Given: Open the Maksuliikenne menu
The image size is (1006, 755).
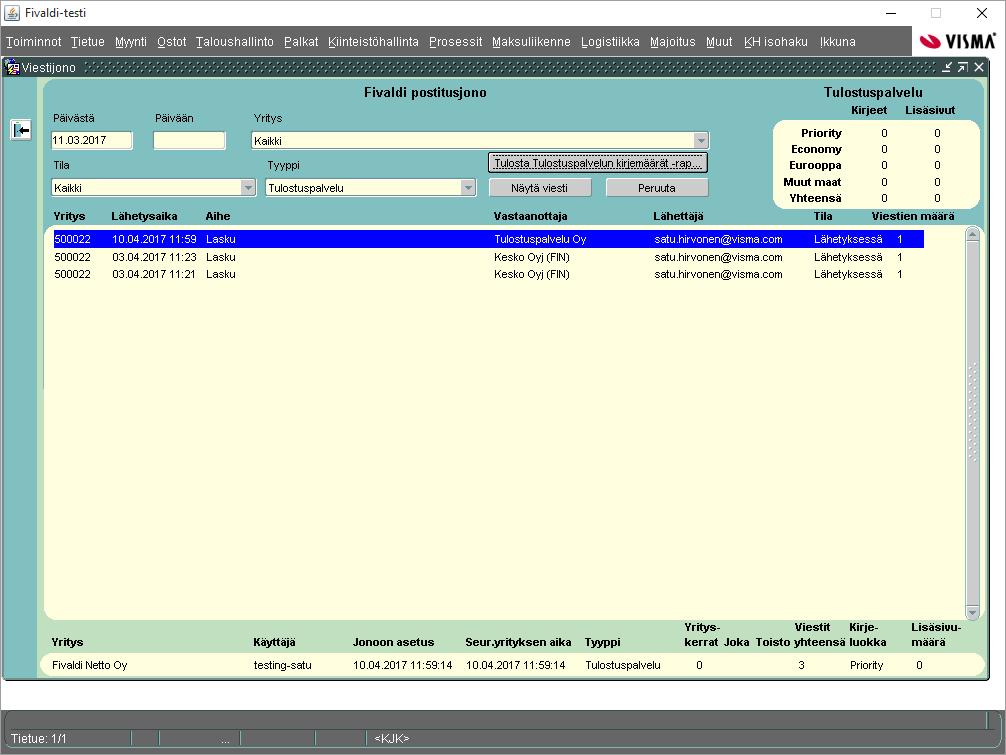Looking at the screenshot, I should [531, 42].
